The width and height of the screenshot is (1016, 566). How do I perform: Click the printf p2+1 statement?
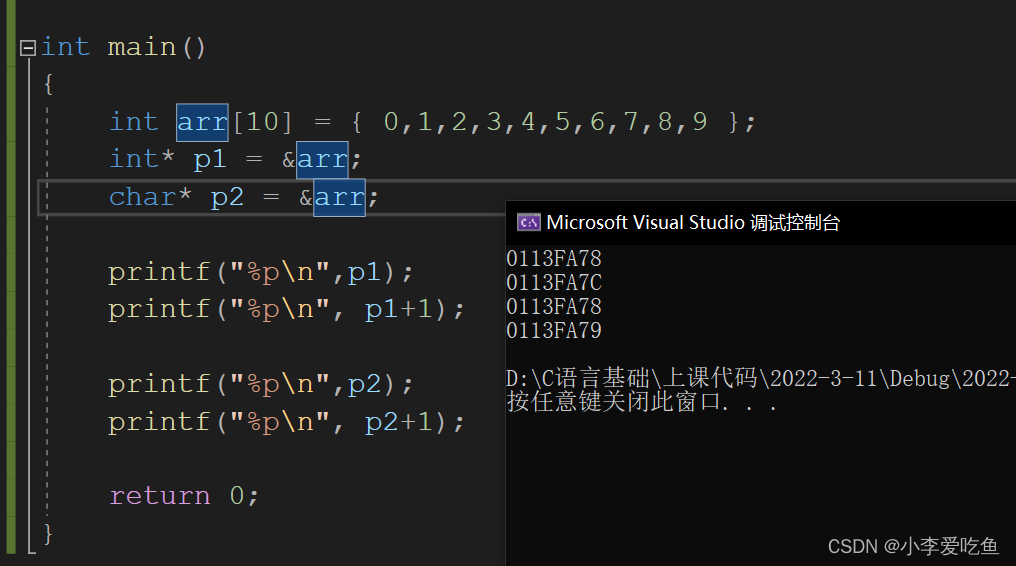(286, 422)
